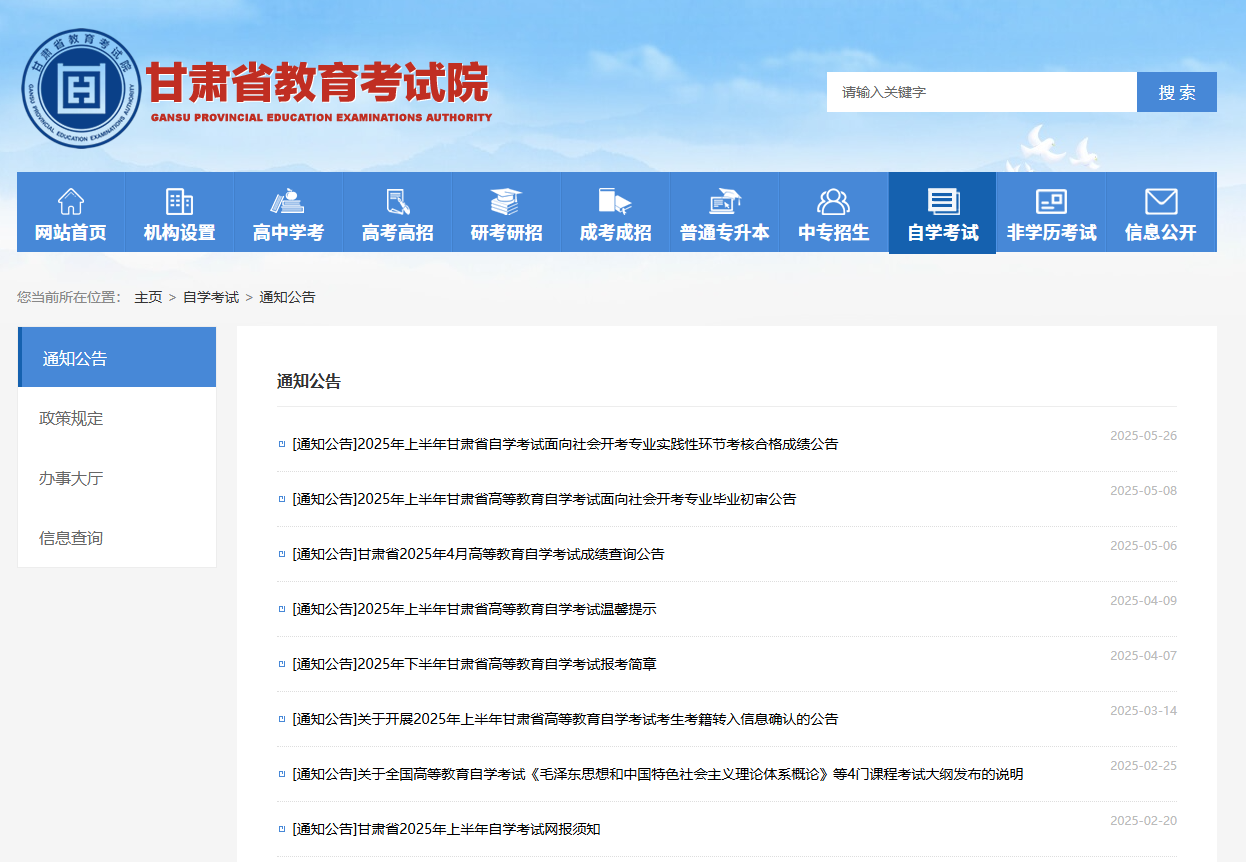1246x862 pixels.
Task: Open the 2025年下半年自学考试报考简章 notice
Action: (474, 664)
